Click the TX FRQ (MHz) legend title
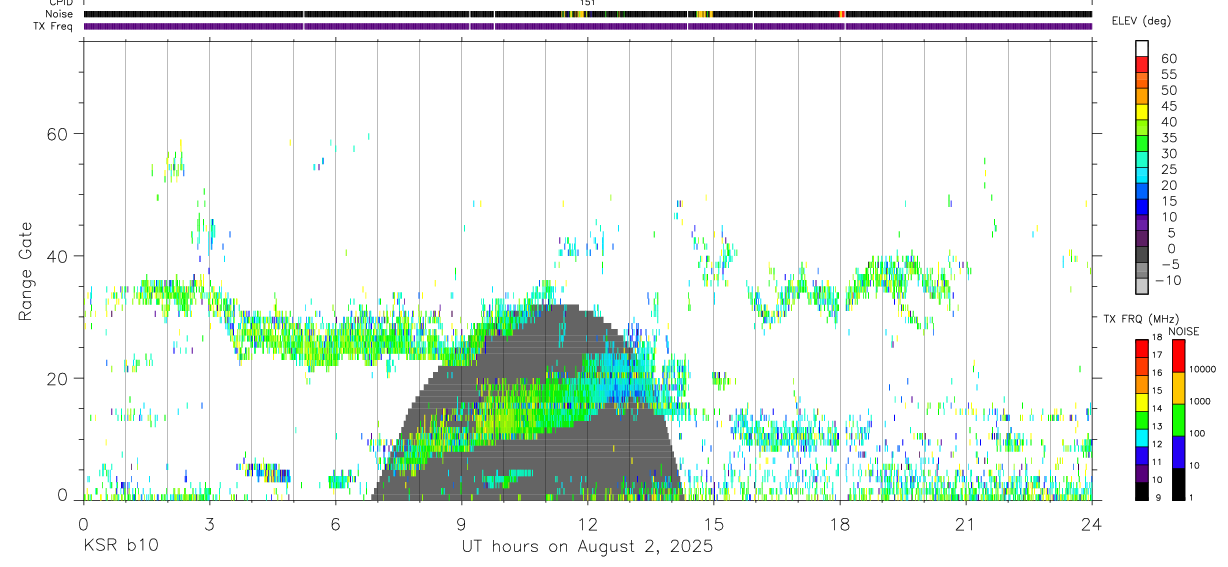 (1139, 318)
